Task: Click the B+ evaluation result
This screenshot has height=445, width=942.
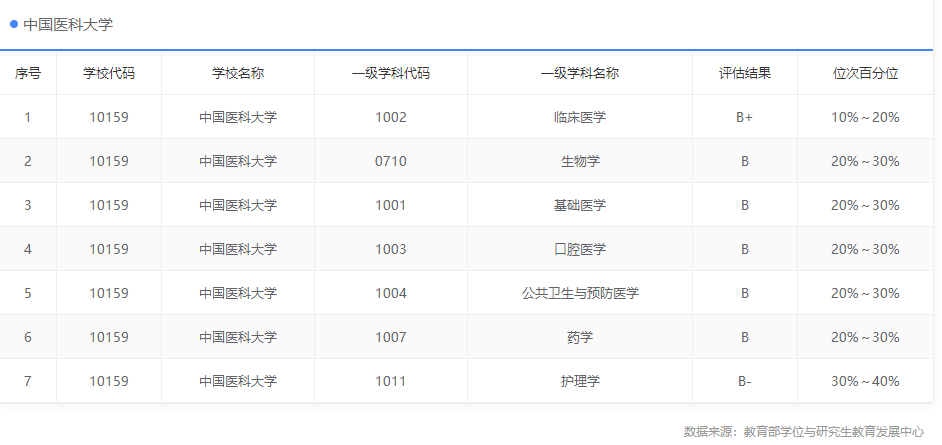Action: click(x=744, y=117)
